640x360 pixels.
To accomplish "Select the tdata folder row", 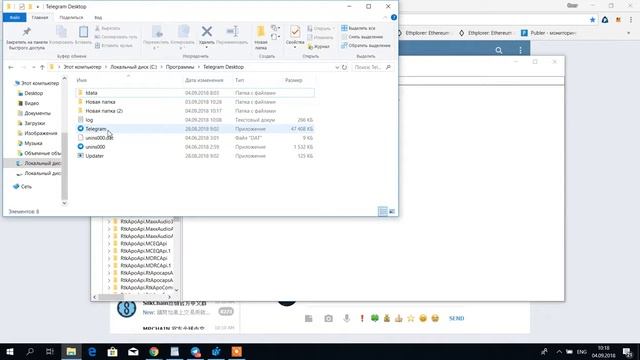I will pyautogui.click(x=195, y=93).
